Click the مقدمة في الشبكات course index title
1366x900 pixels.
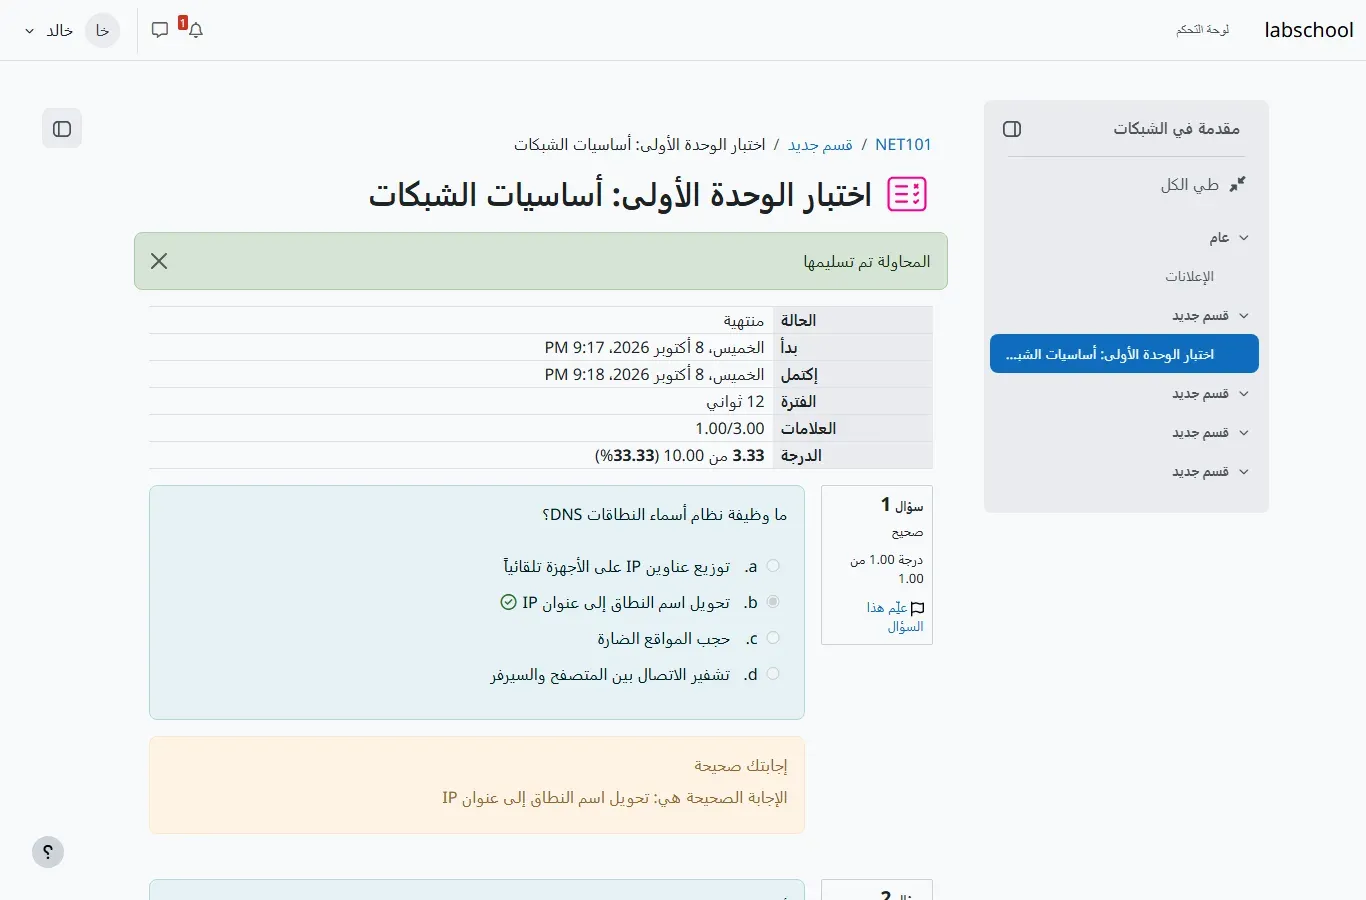[1177, 129]
